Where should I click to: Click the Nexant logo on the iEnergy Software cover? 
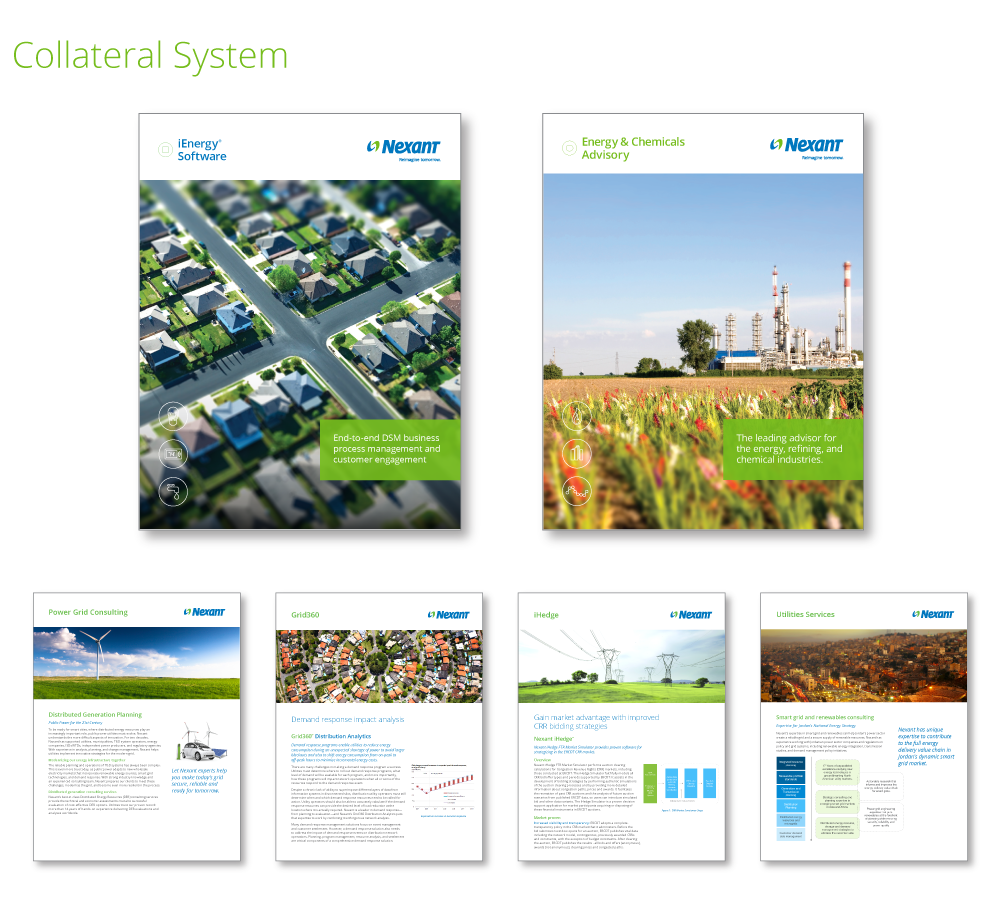(x=404, y=150)
